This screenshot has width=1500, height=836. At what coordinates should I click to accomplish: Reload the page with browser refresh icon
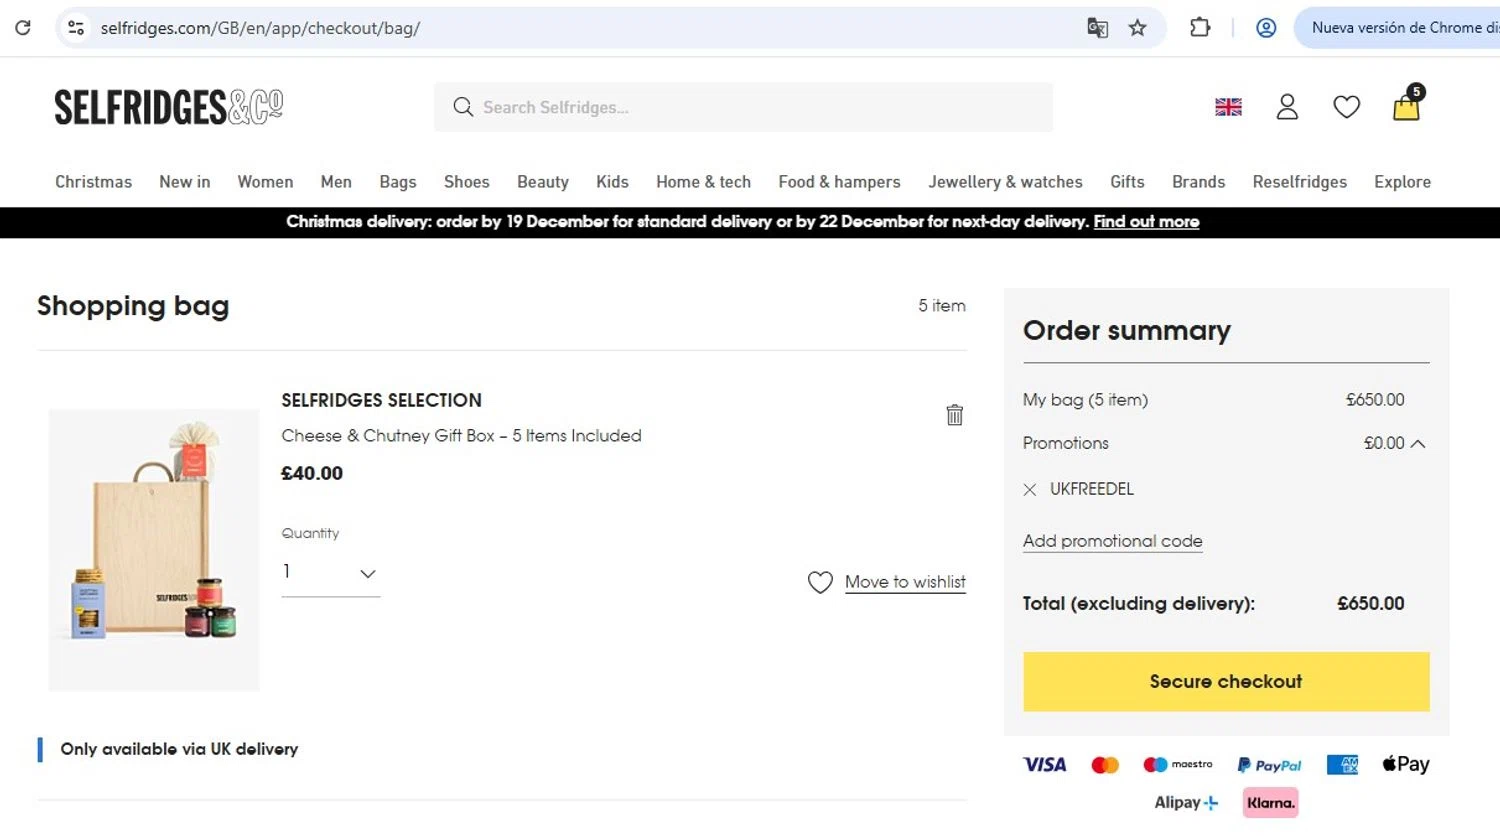(22, 28)
